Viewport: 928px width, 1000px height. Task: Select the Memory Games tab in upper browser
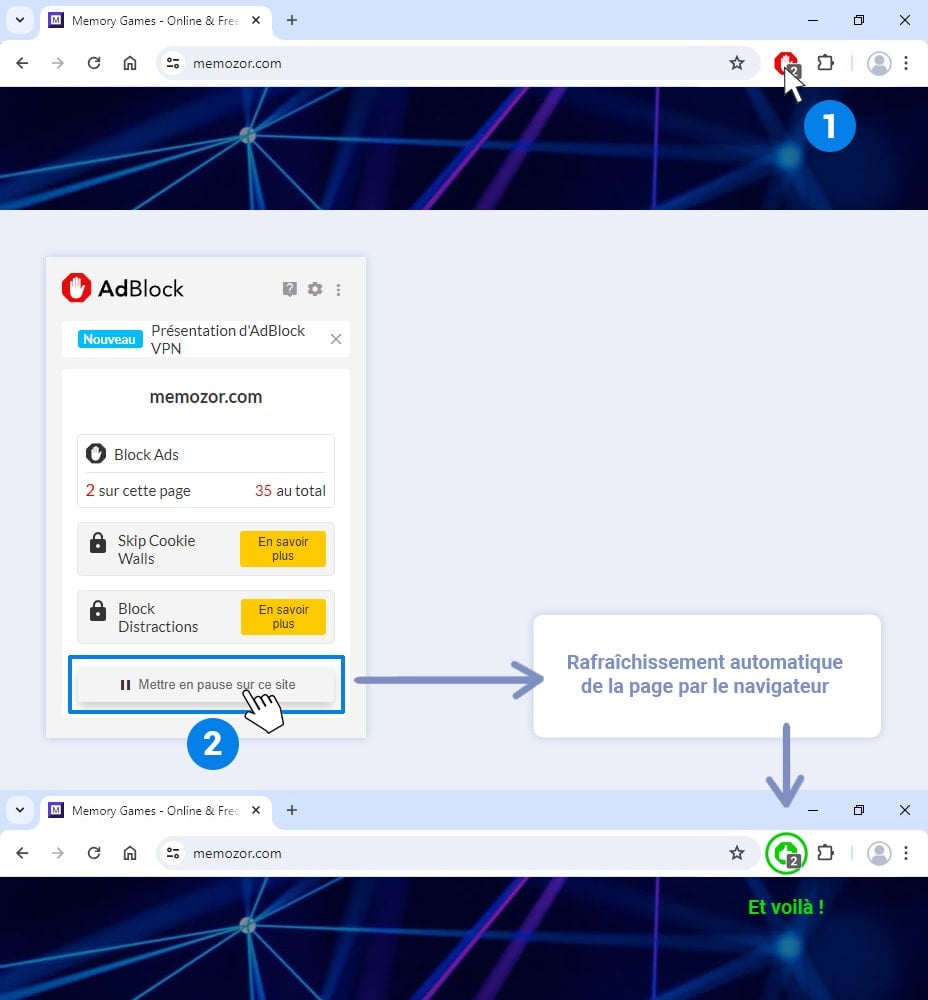(x=150, y=20)
